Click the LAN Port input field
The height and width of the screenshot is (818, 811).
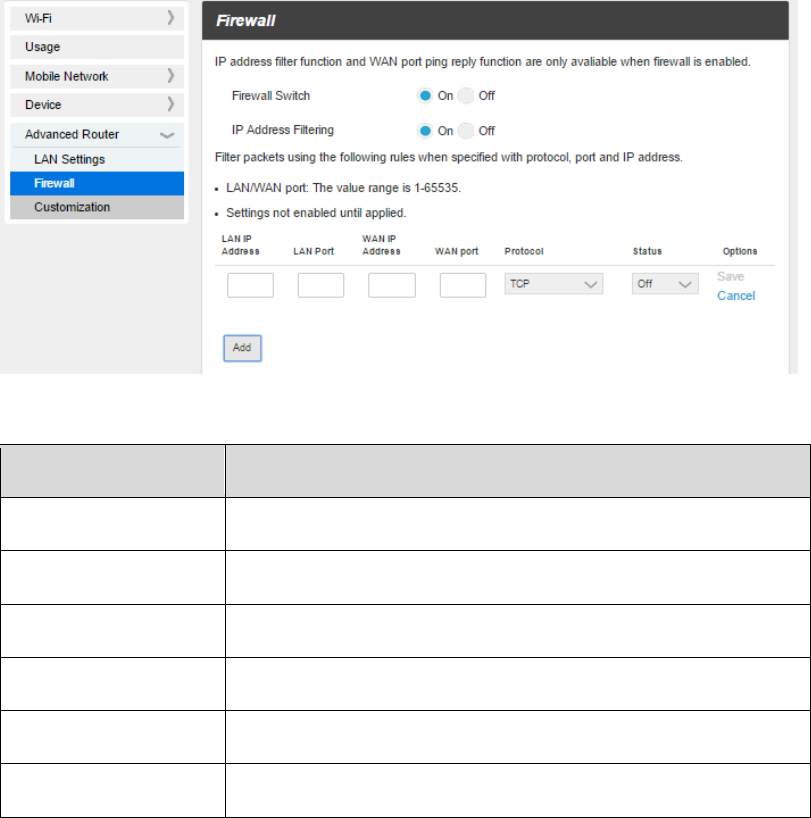321,286
